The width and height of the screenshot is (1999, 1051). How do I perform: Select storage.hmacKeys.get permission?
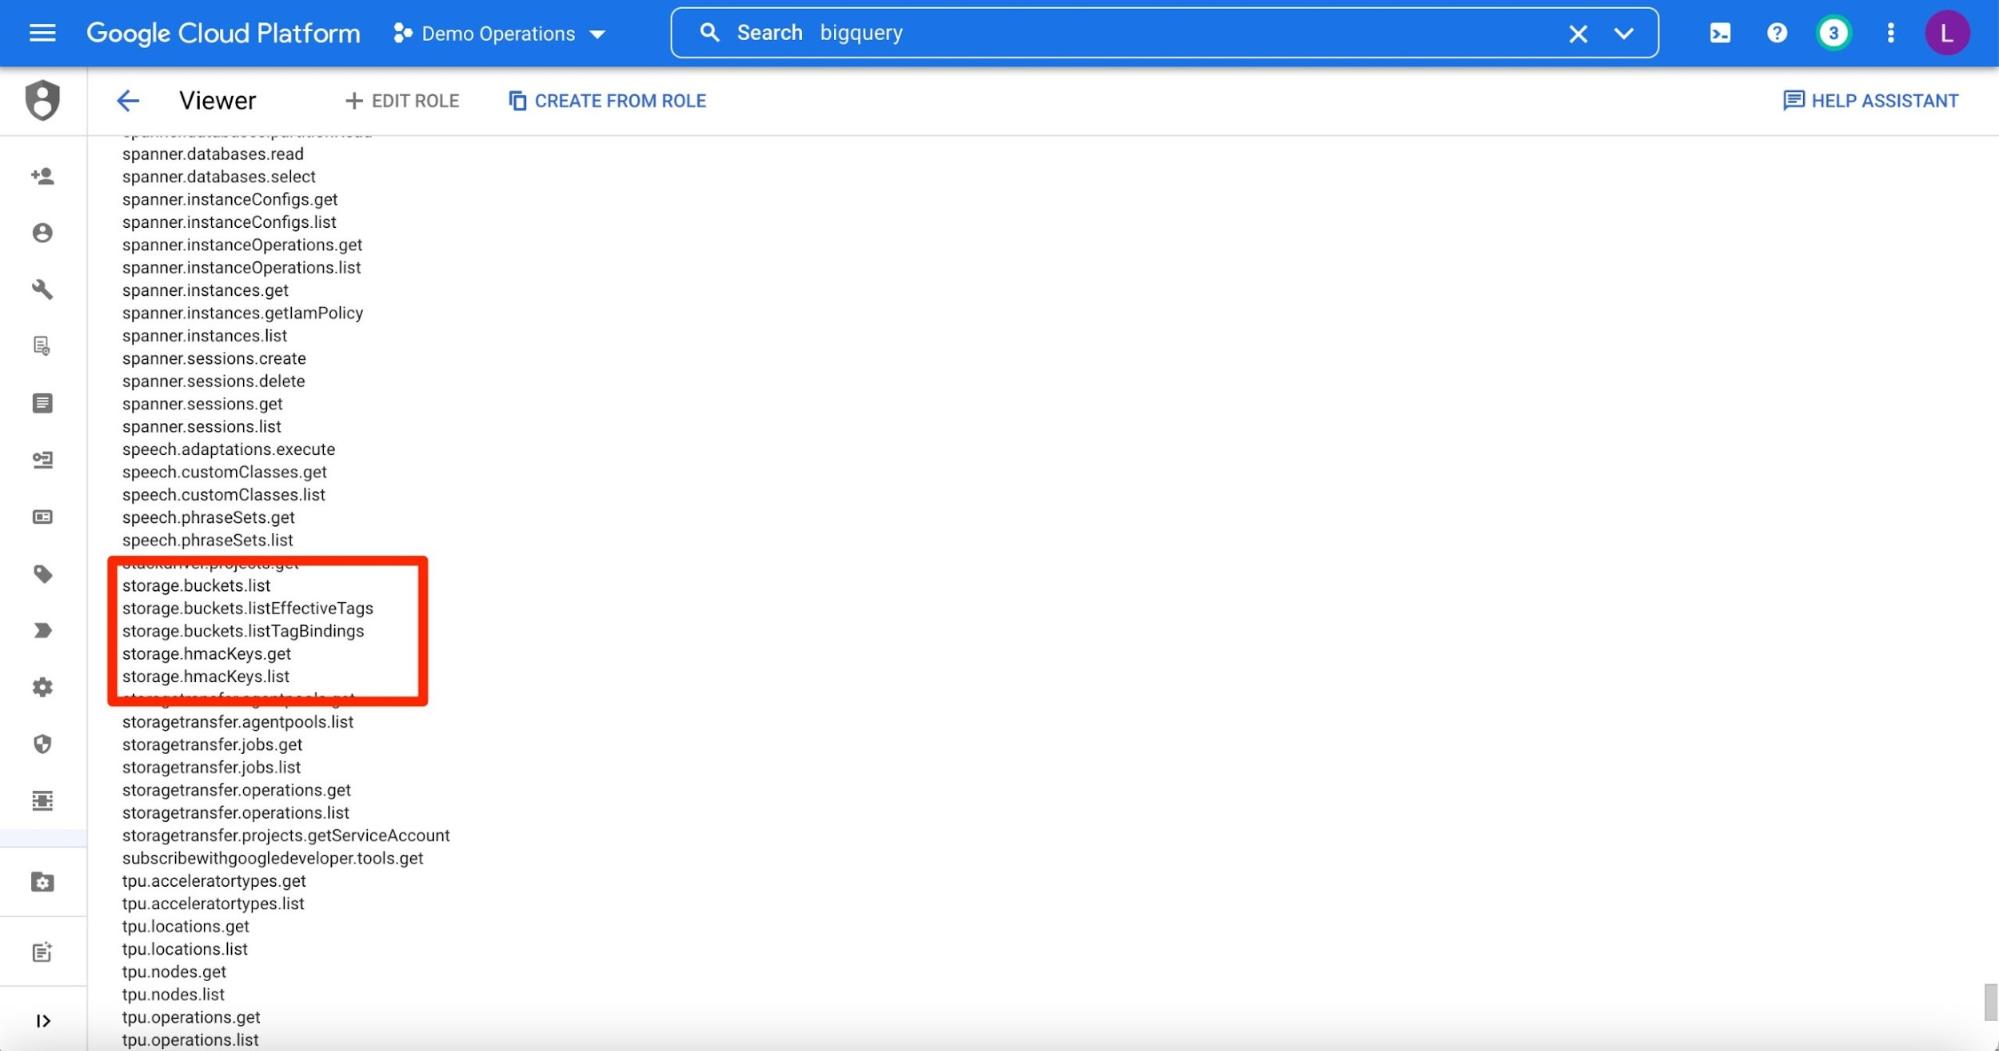[x=206, y=654]
